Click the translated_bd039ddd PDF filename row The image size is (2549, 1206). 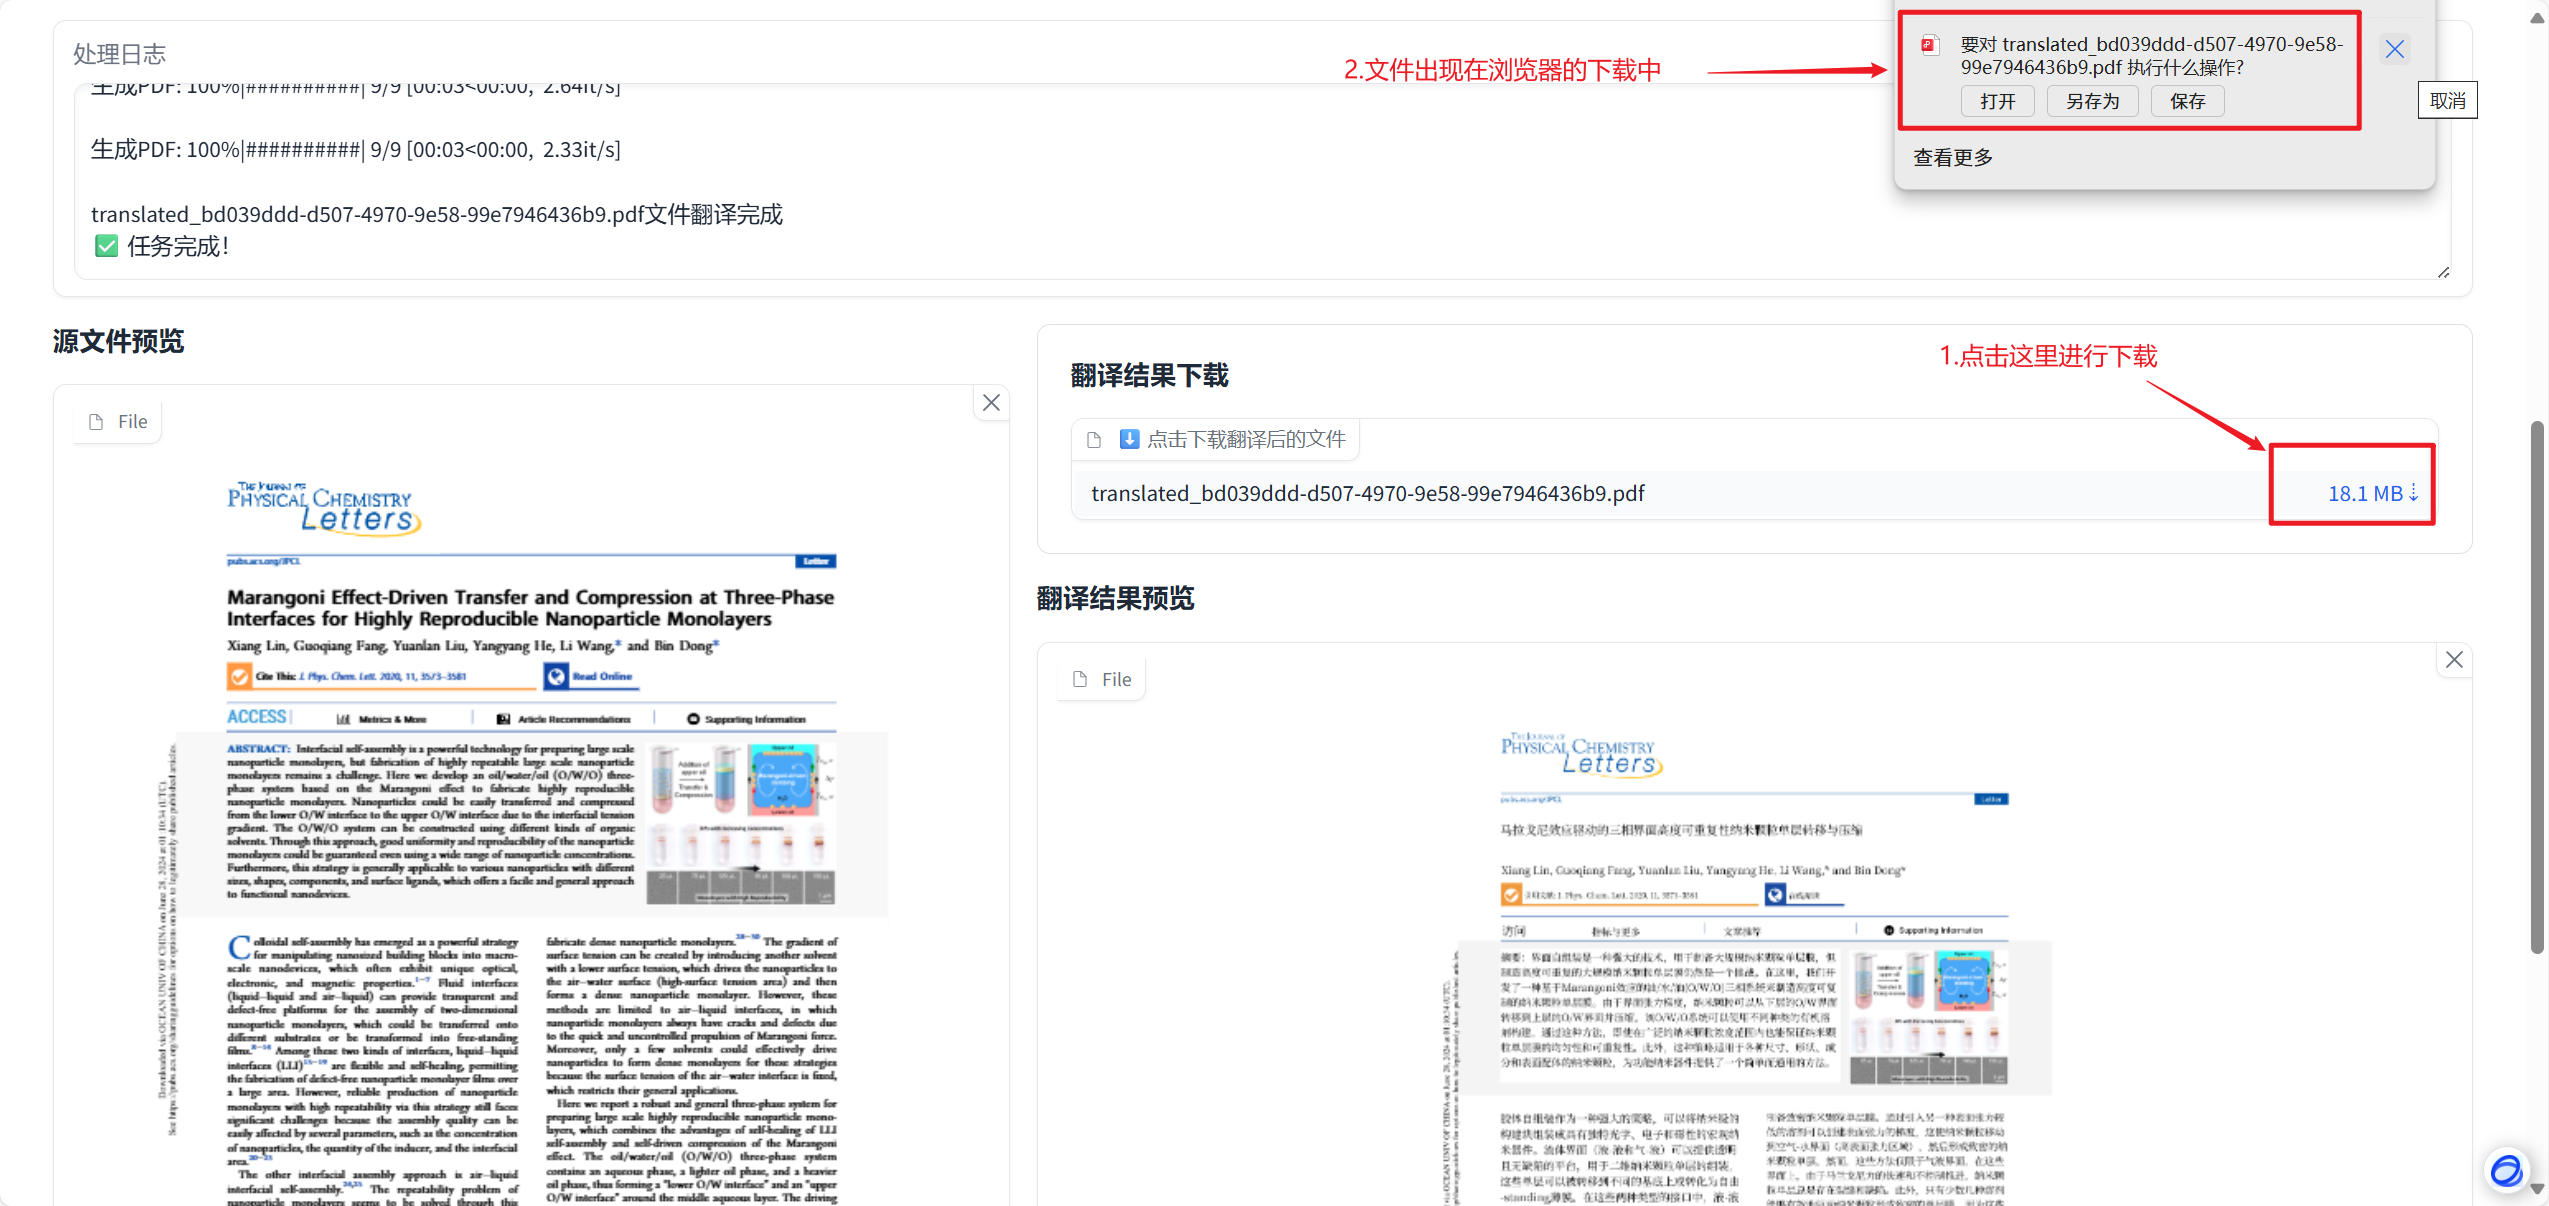click(1367, 493)
